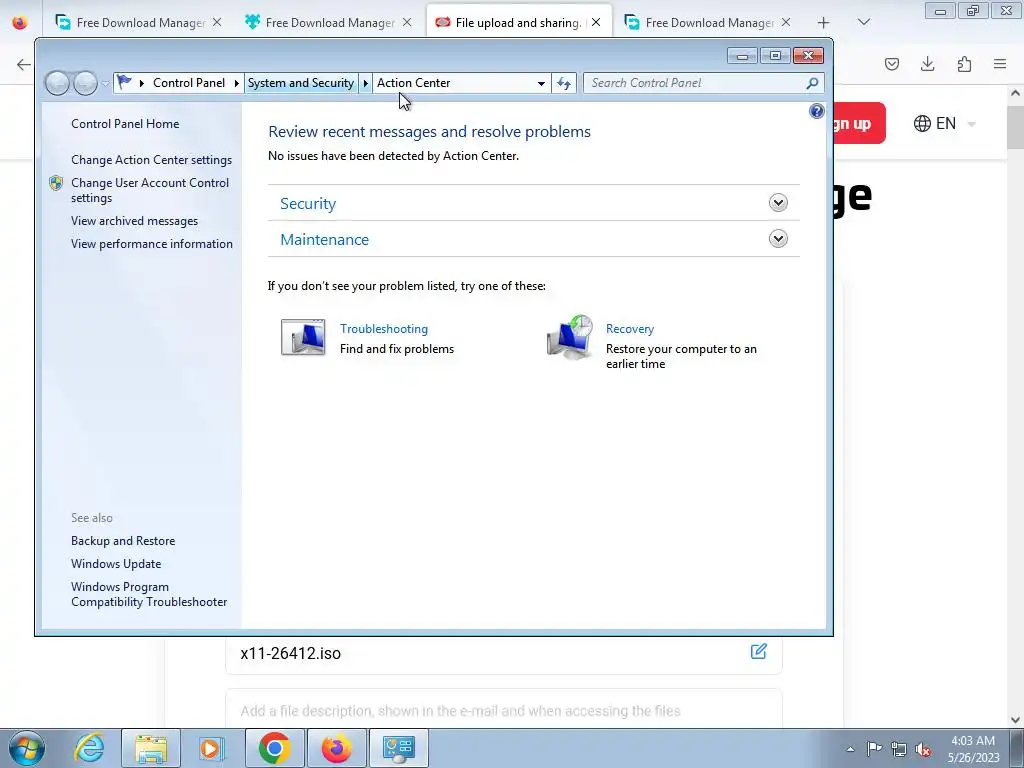Go forward with Control Panel forward arrow
Viewport: 1024px width, 768px height.
pyautogui.click(x=85, y=83)
